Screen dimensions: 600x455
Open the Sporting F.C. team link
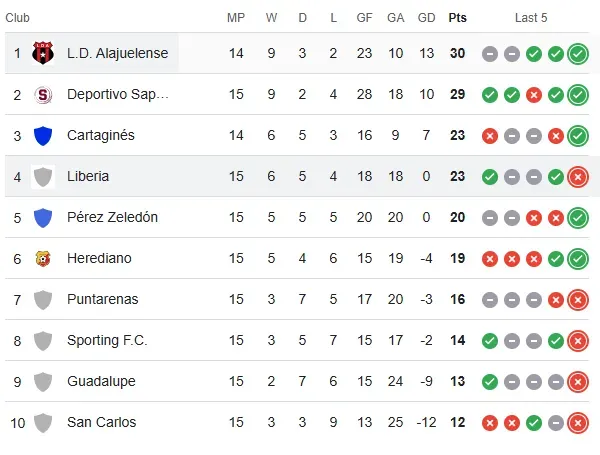coord(107,340)
